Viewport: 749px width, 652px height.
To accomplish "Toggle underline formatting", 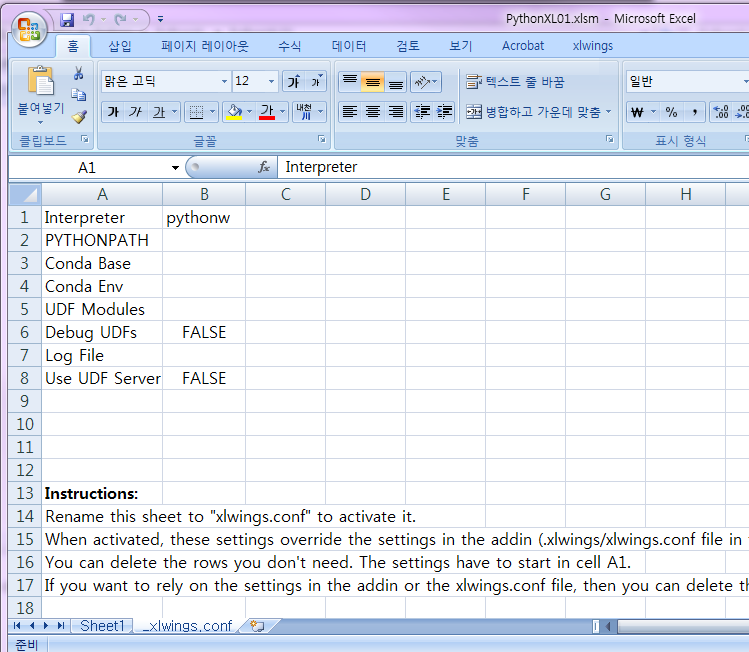I will [x=159, y=112].
